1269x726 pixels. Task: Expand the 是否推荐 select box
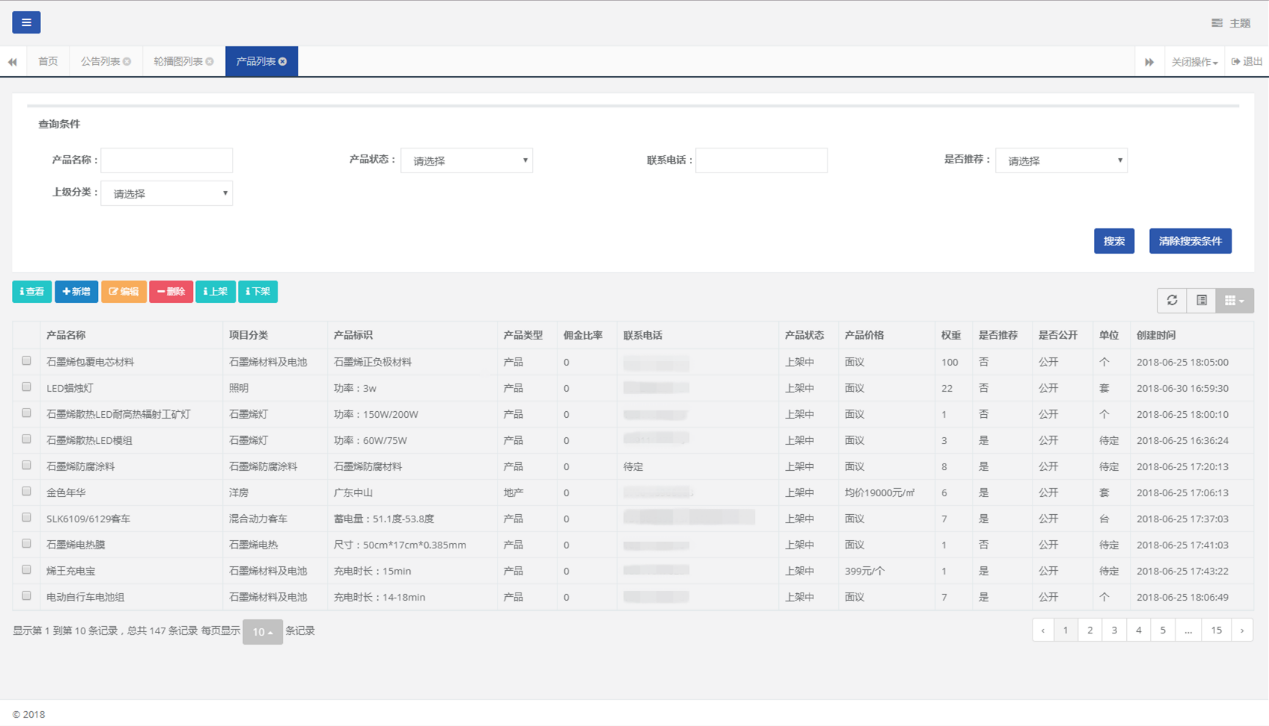click(1061, 160)
